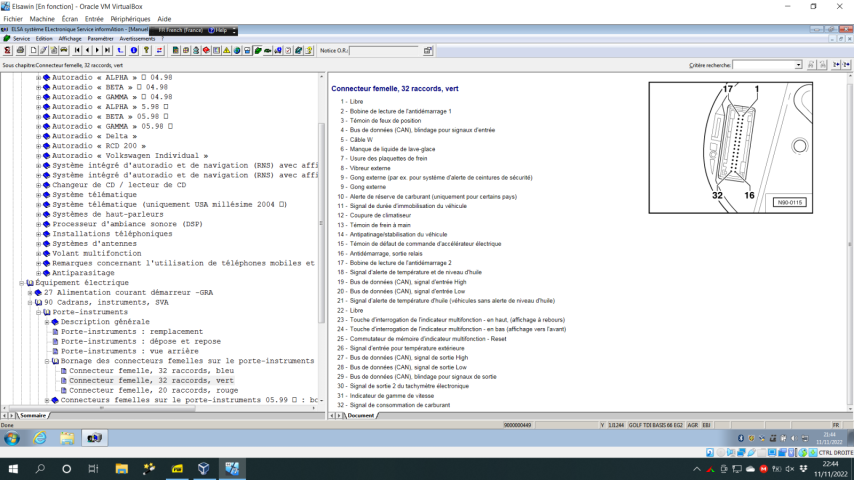Viewport: 854px width, 480px height.
Task: Click FR French (France) language bar
Action: point(180,31)
